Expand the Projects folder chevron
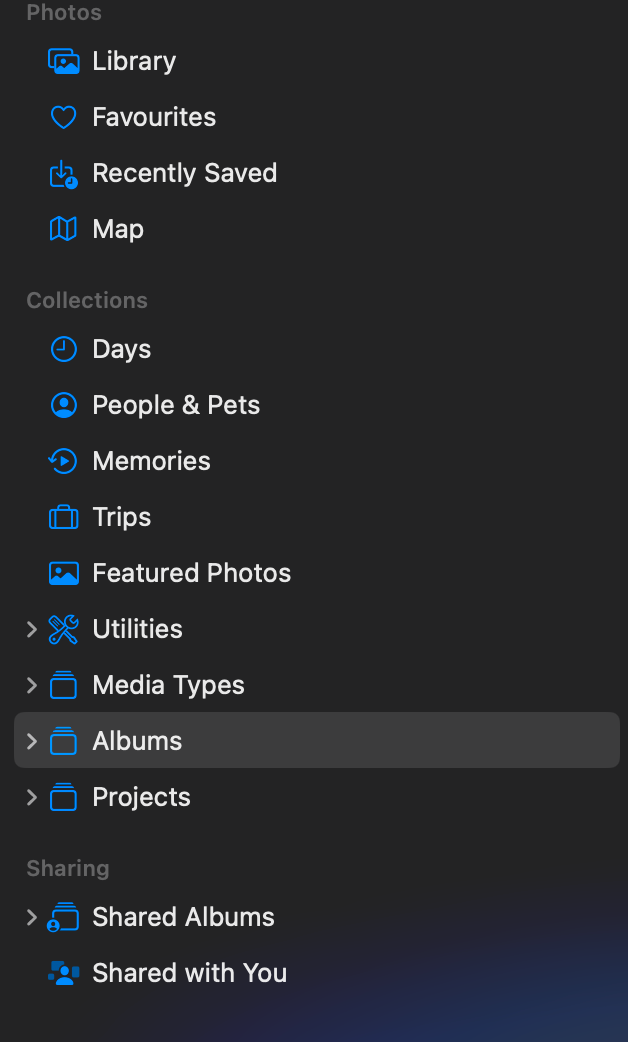The width and height of the screenshot is (628, 1042). coord(31,797)
